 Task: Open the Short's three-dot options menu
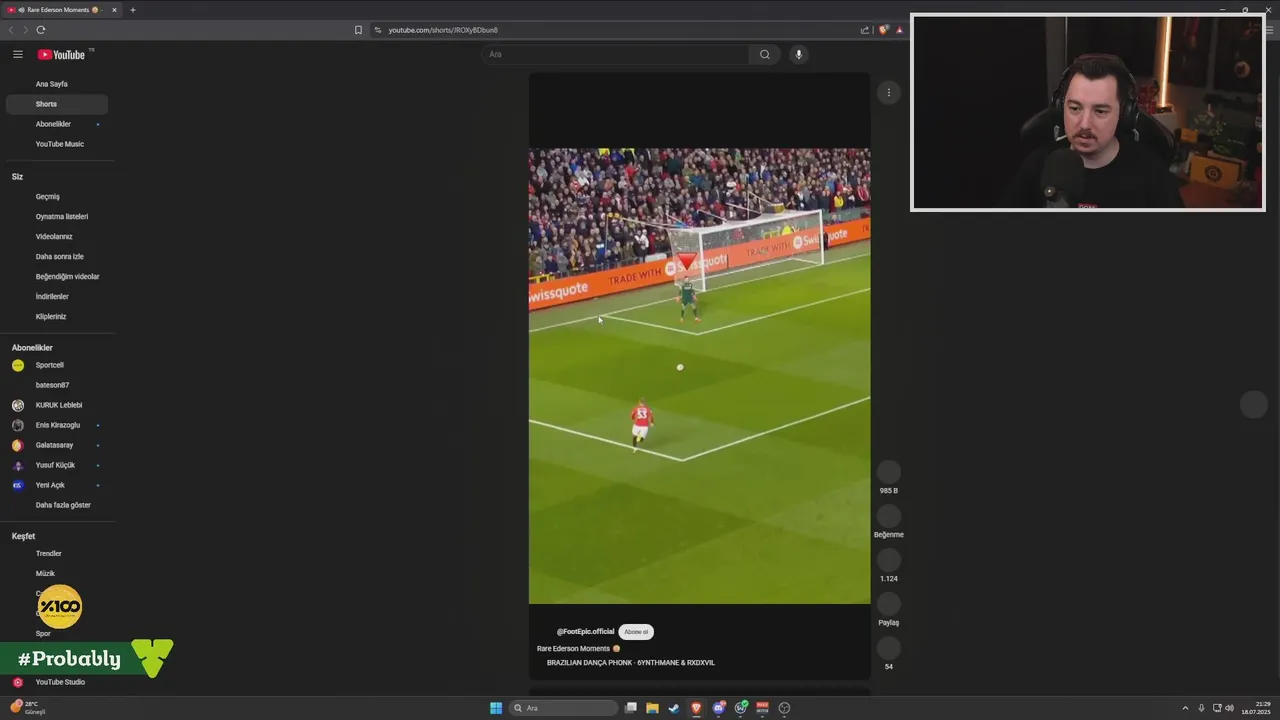888,93
